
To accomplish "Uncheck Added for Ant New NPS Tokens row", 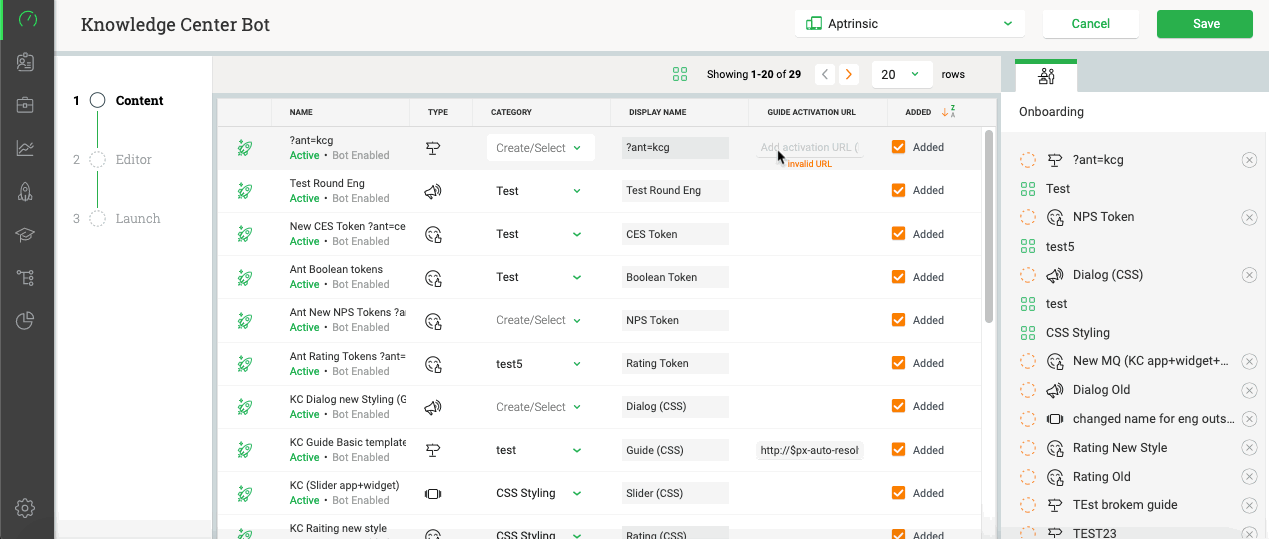I will pos(898,319).
